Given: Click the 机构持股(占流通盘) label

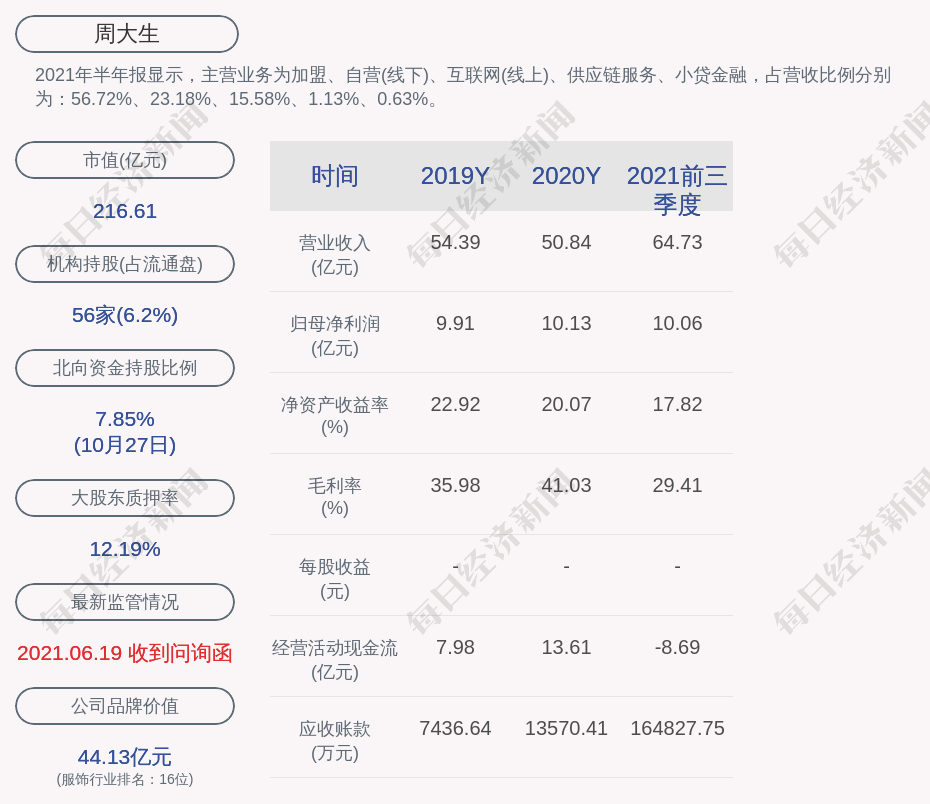Looking at the screenshot, I should click(125, 264).
